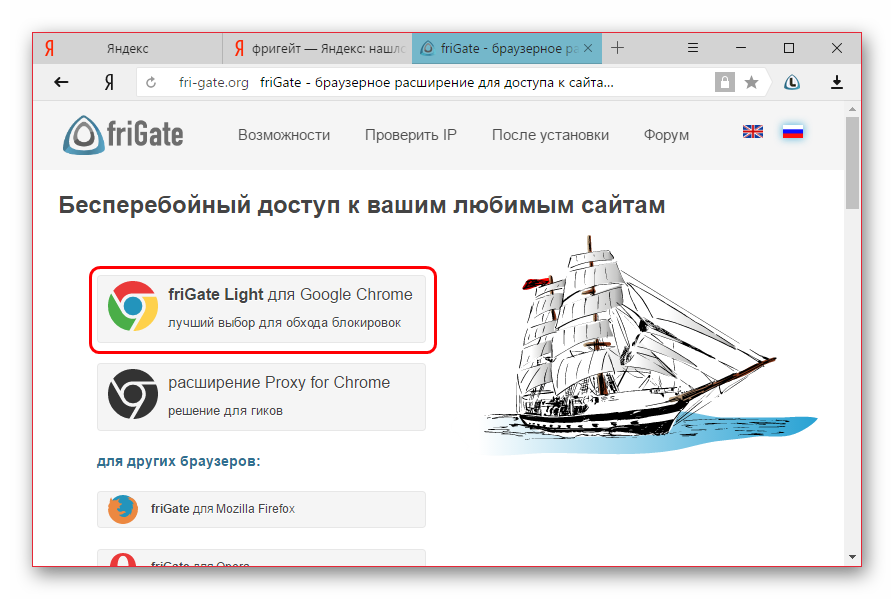Screen dimensions: 894x599
Task: Go to Проверить IP page
Action: [x=410, y=135]
